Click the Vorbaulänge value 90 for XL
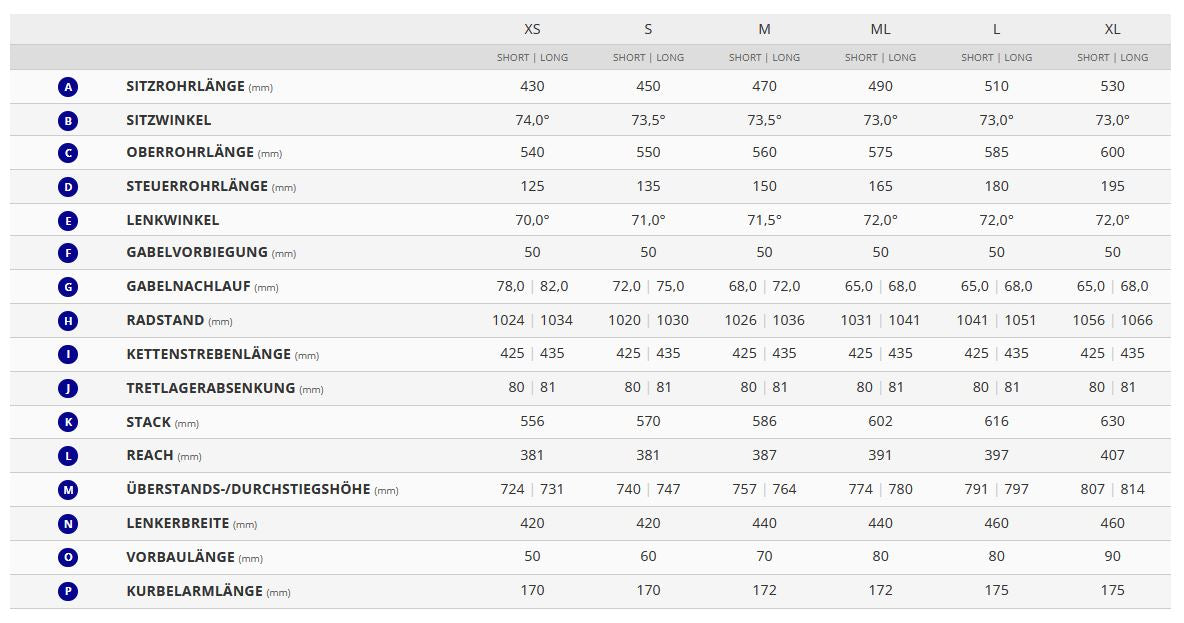Viewport: 1184px width, 623px height. click(x=1112, y=556)
